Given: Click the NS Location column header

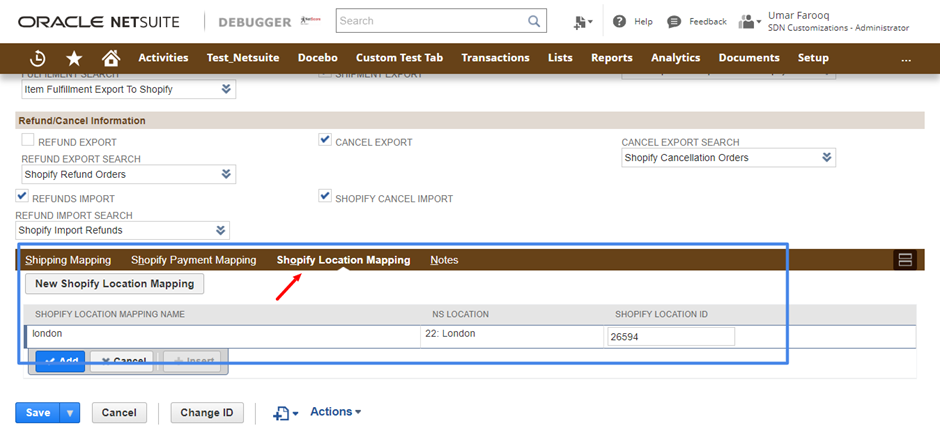Looking at the screenshot, I should (x=460, y=314).
